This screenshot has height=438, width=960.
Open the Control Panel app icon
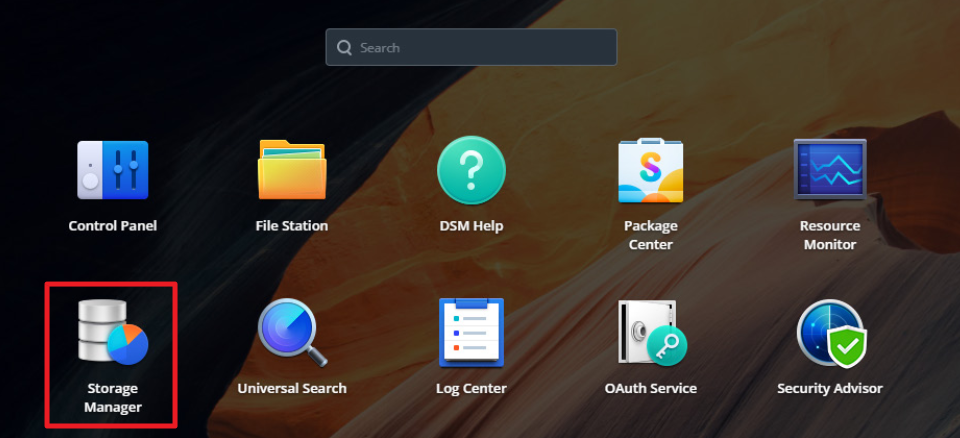pos(113,170)
